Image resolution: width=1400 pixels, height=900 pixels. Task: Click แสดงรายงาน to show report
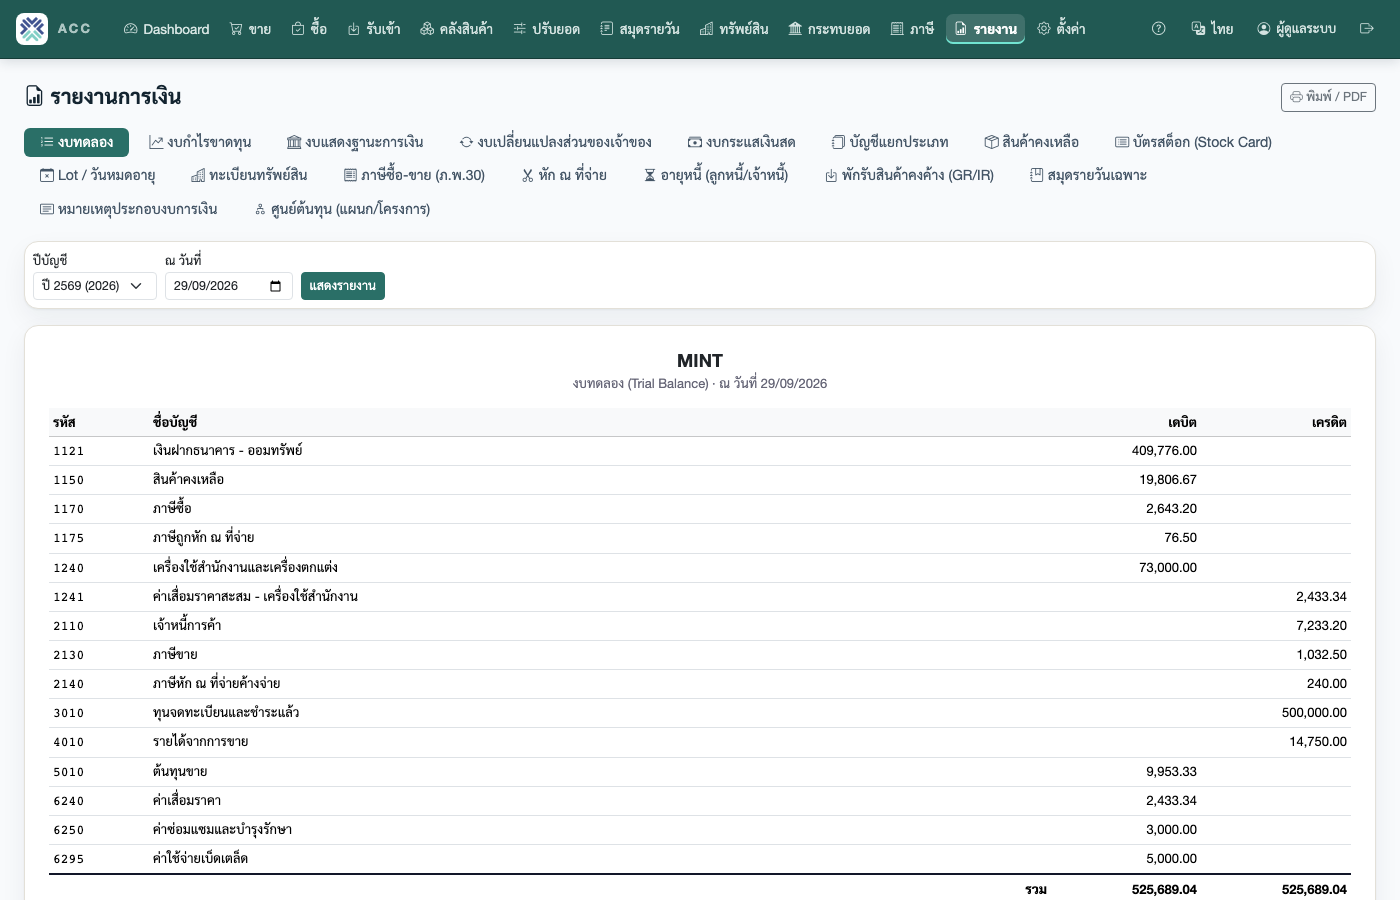[343, 286]
